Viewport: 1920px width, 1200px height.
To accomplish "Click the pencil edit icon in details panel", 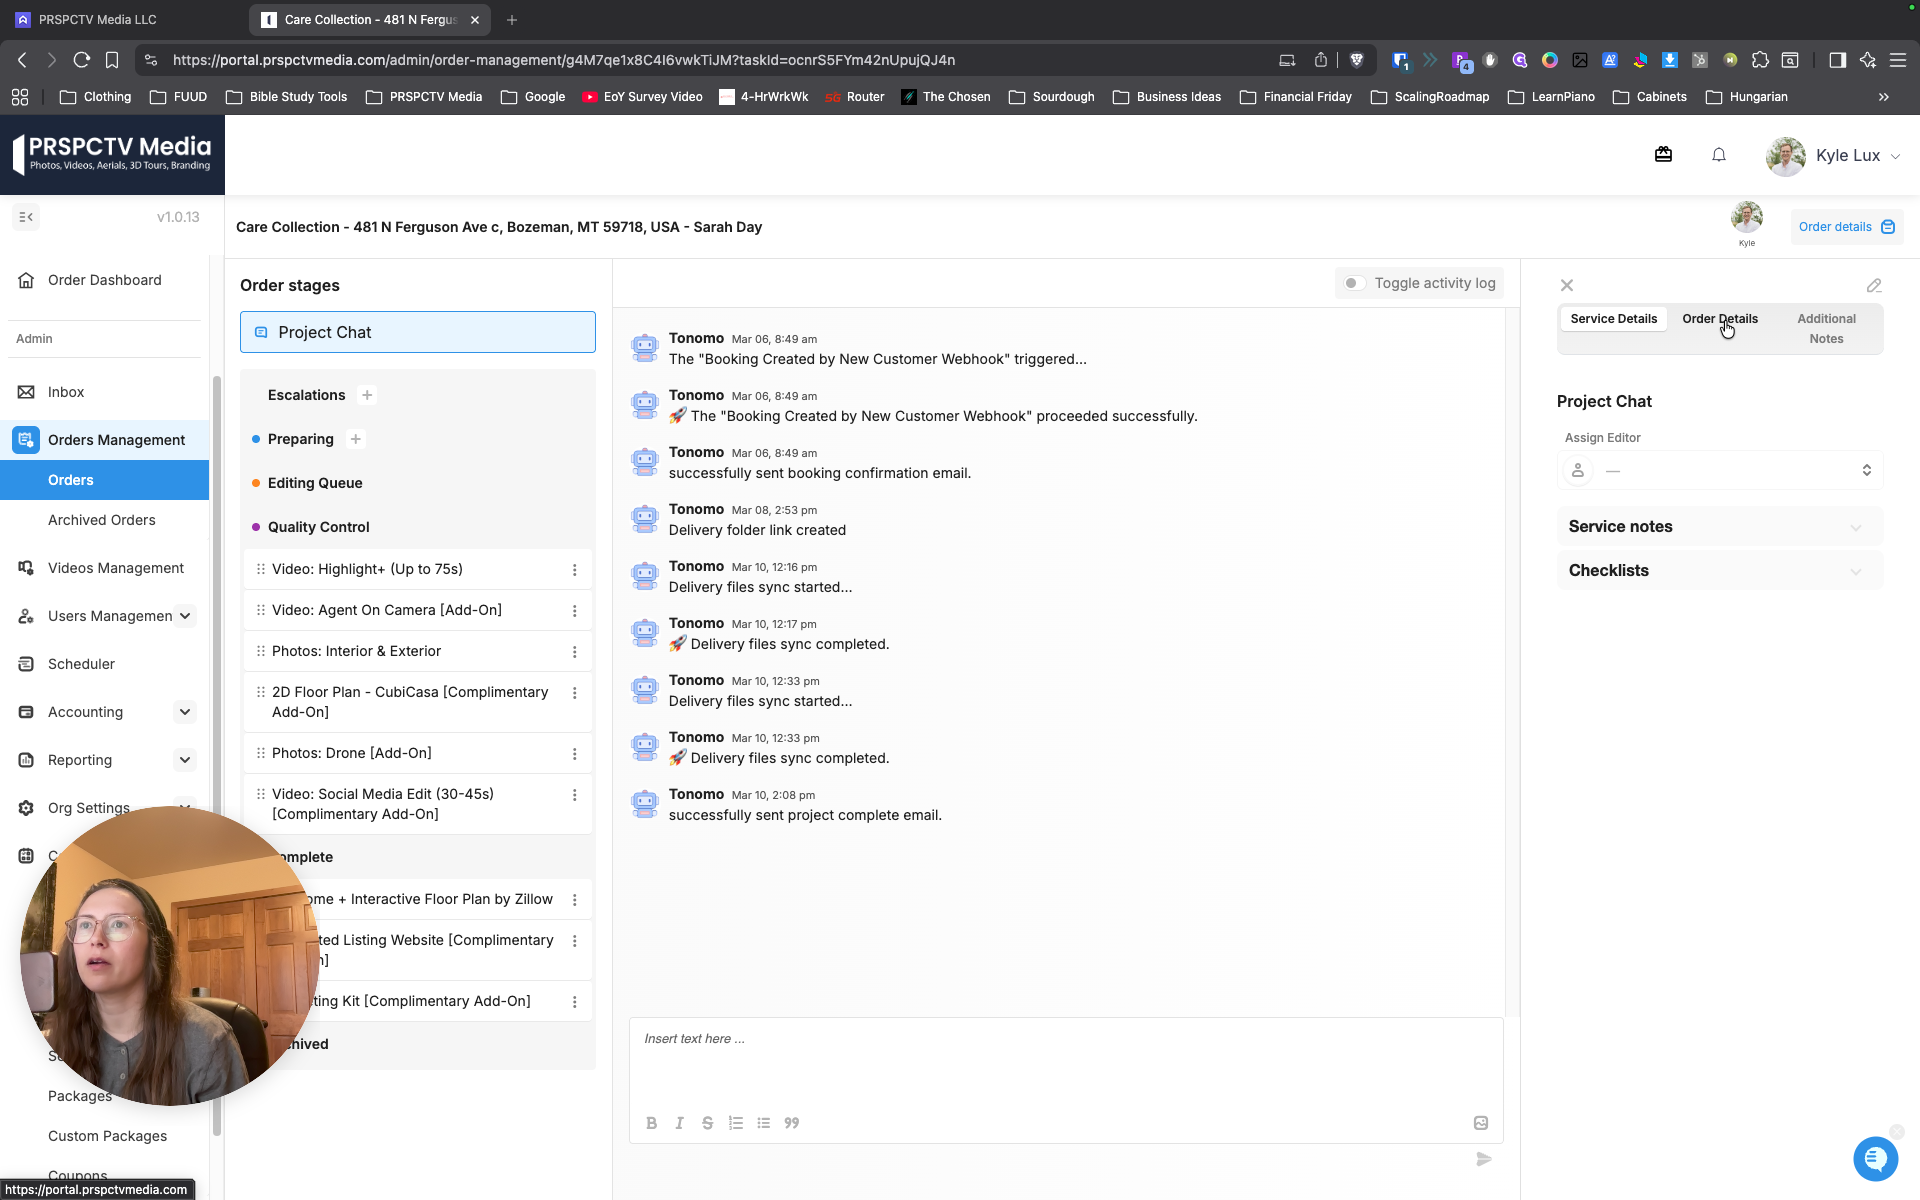I will coord(1874,286).
